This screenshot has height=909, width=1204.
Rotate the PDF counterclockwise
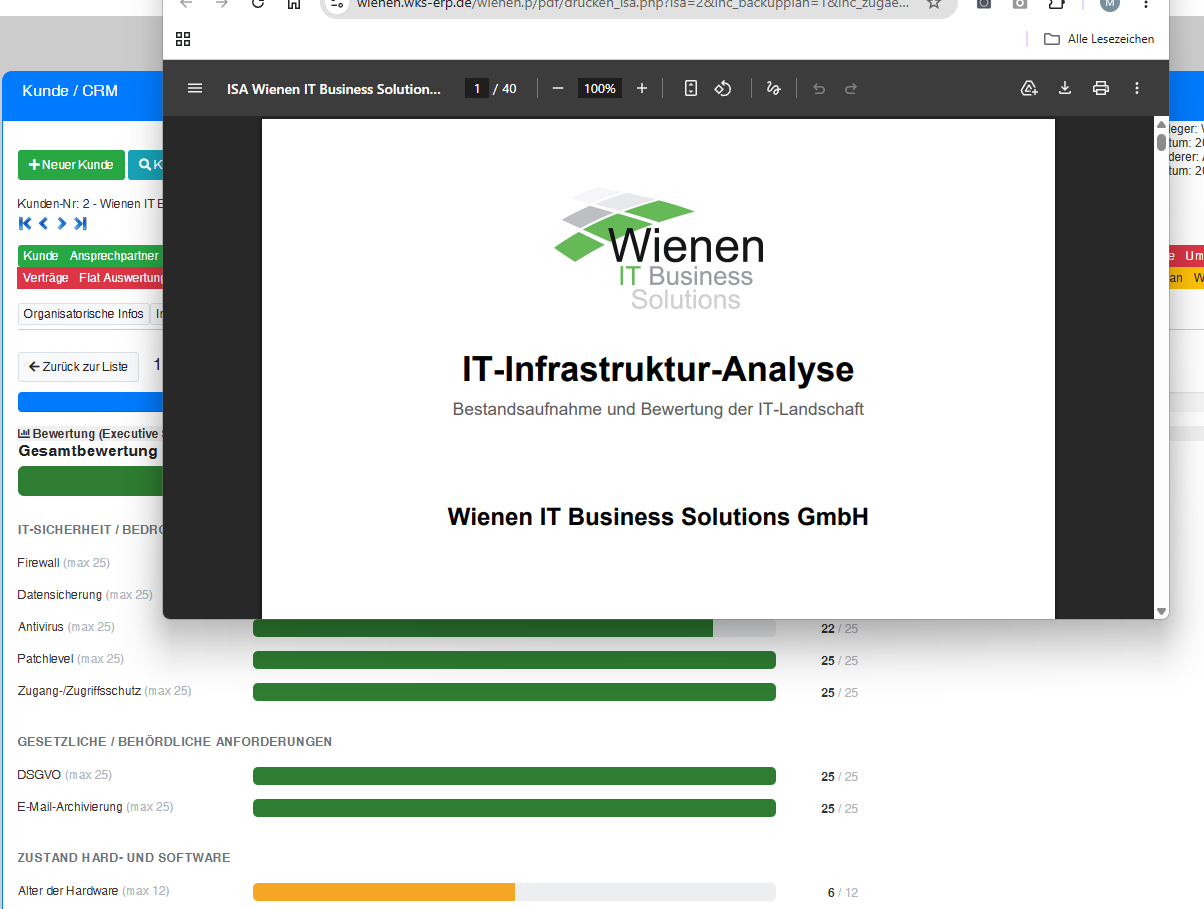click(723, 88)
